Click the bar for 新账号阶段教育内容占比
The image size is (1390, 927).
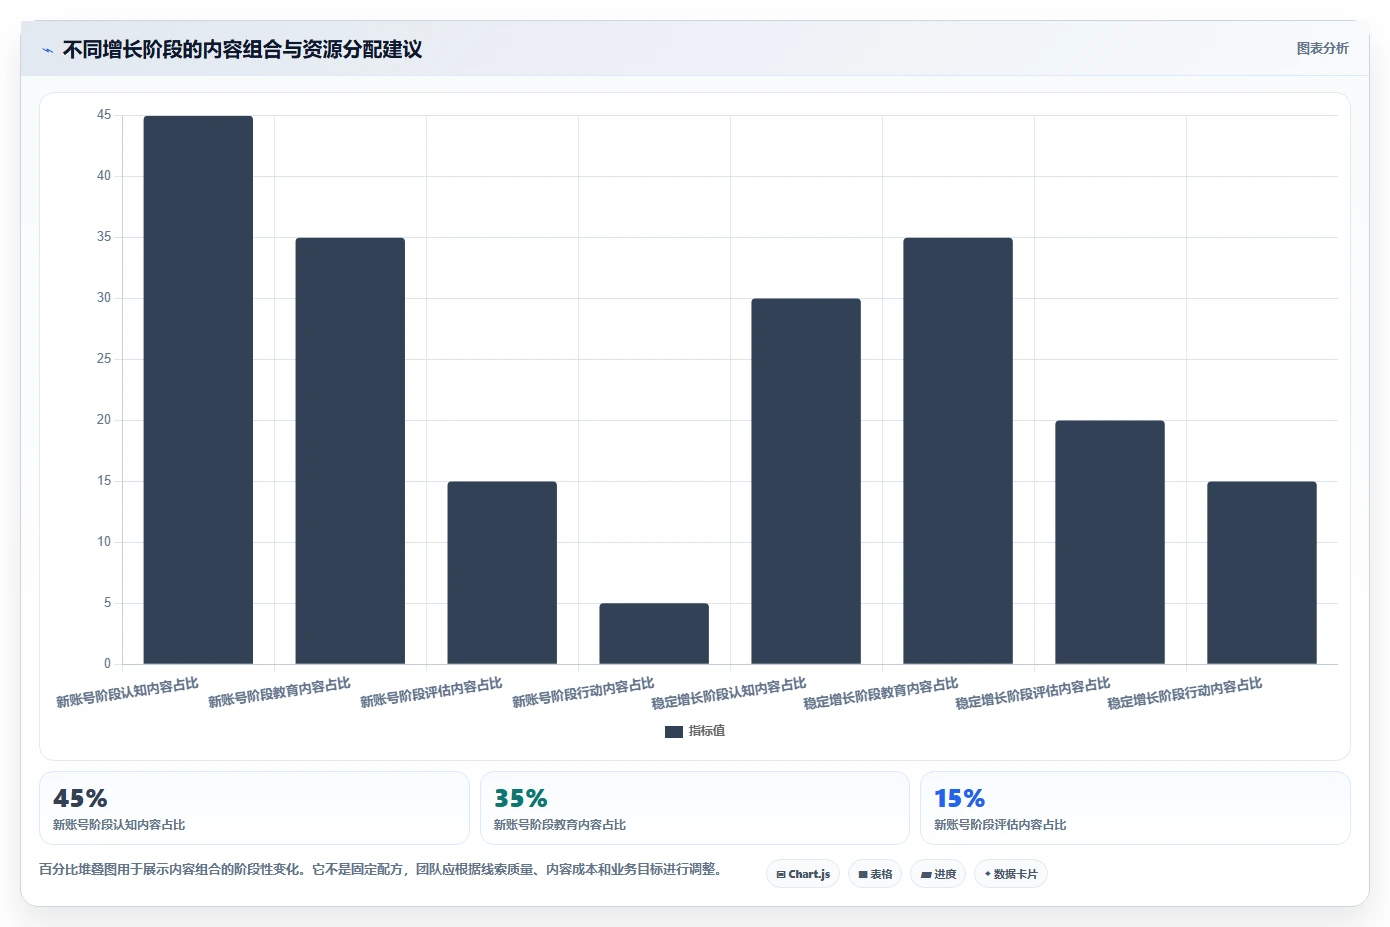(x=350, y=451)
